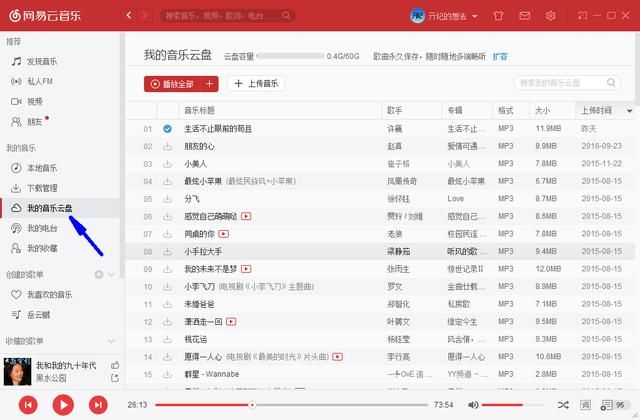The width and height of the screenshot is (640, 420).
Task: Download song 未婚爸爸
Action: [167, 304]
